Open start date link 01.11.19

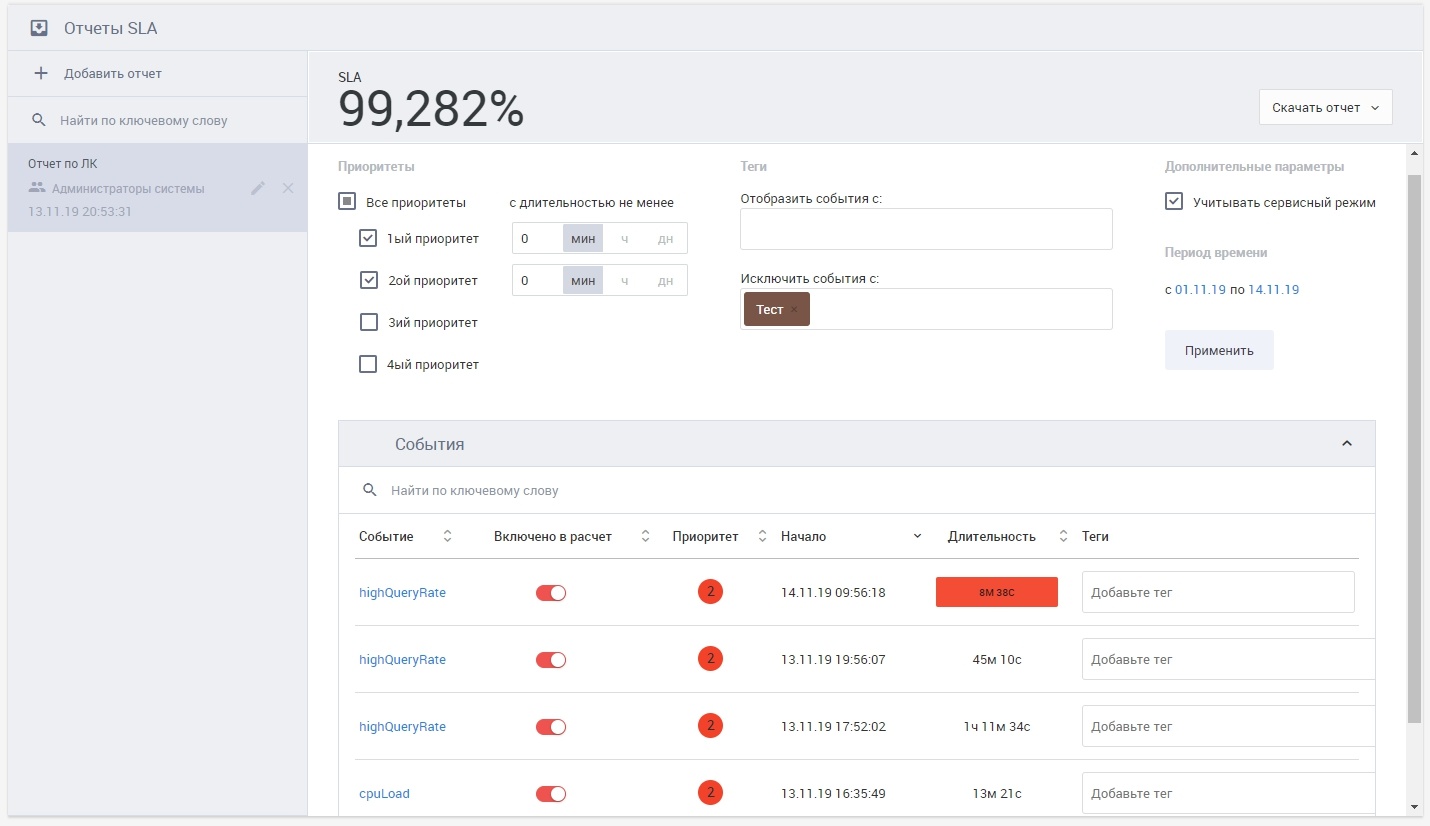[1200, 290]
